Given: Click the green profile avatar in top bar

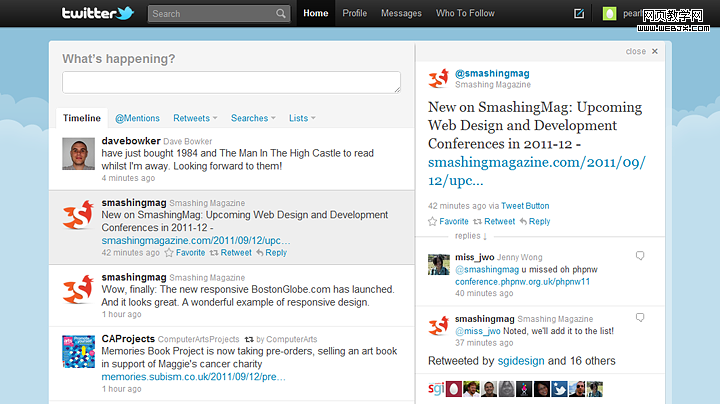Looking at the screenshot, I should [x=610, y=14].
